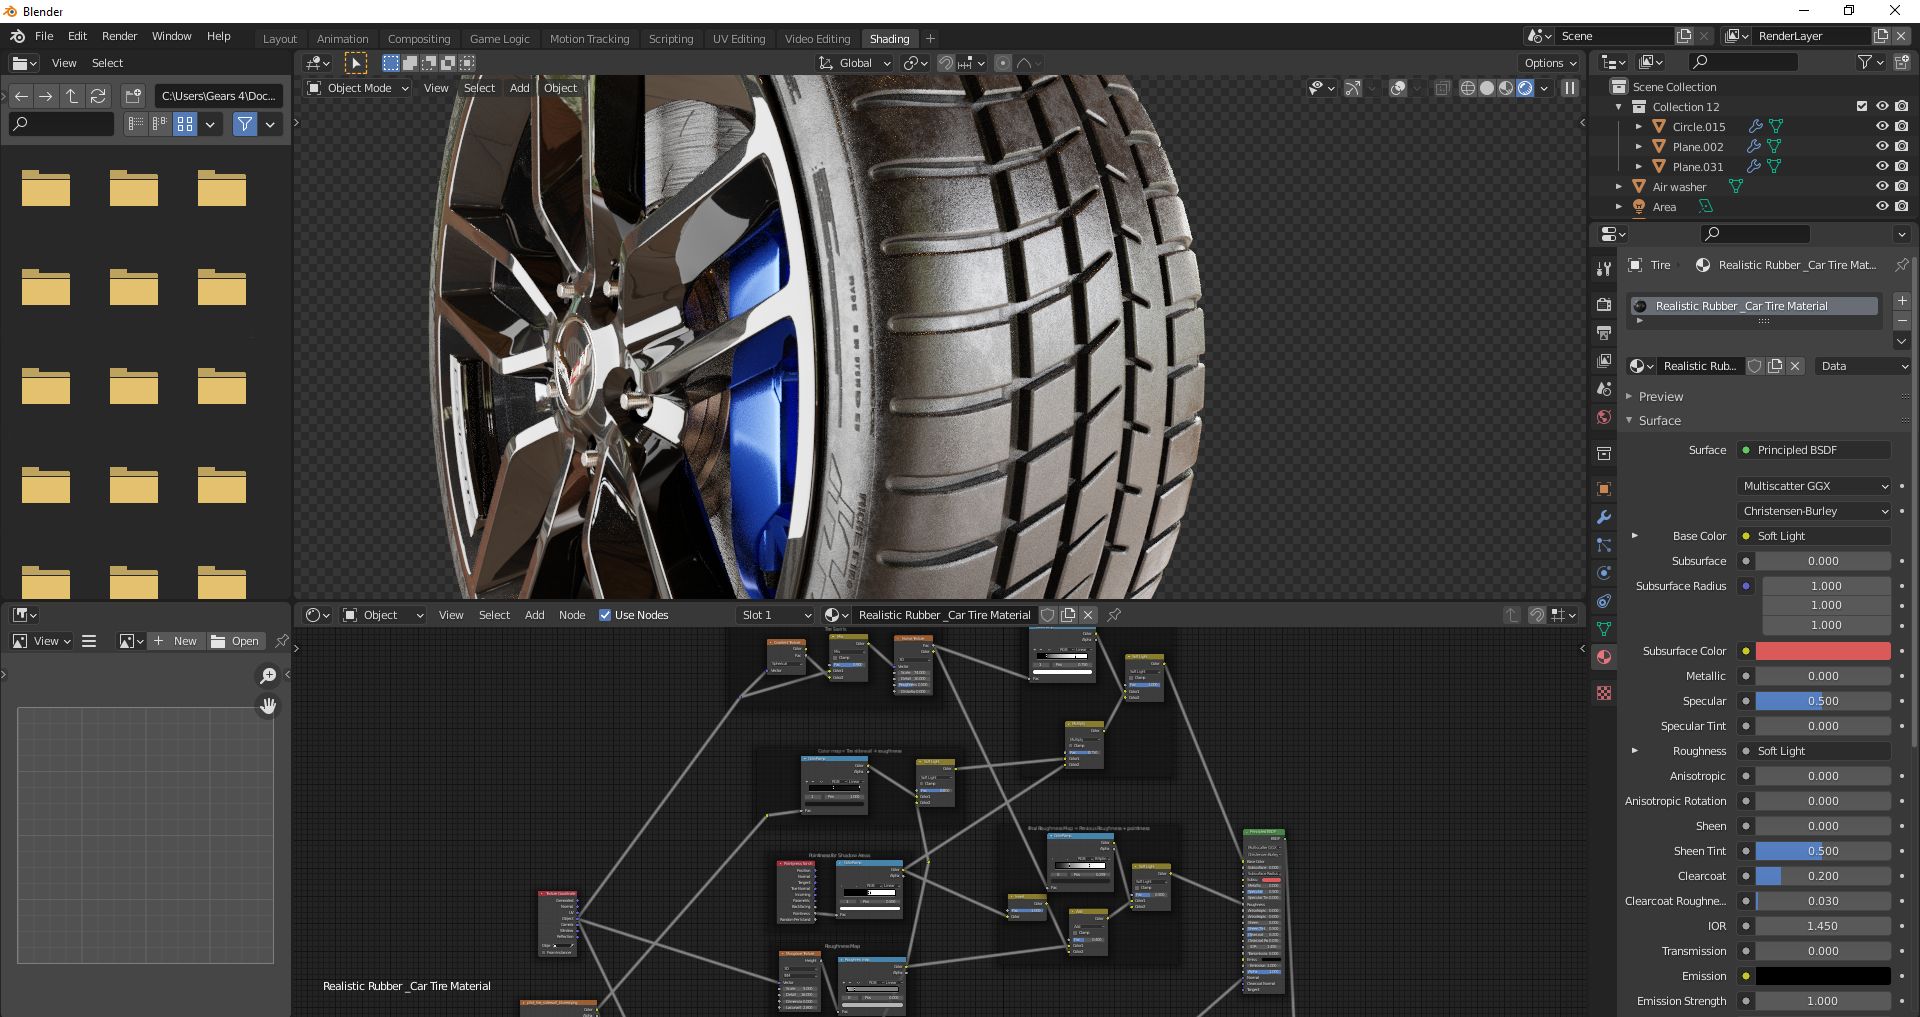This screenshot has width=1920, height=1017.
Task: Select the World Properties tab
Action: (x=1604, y=418)
